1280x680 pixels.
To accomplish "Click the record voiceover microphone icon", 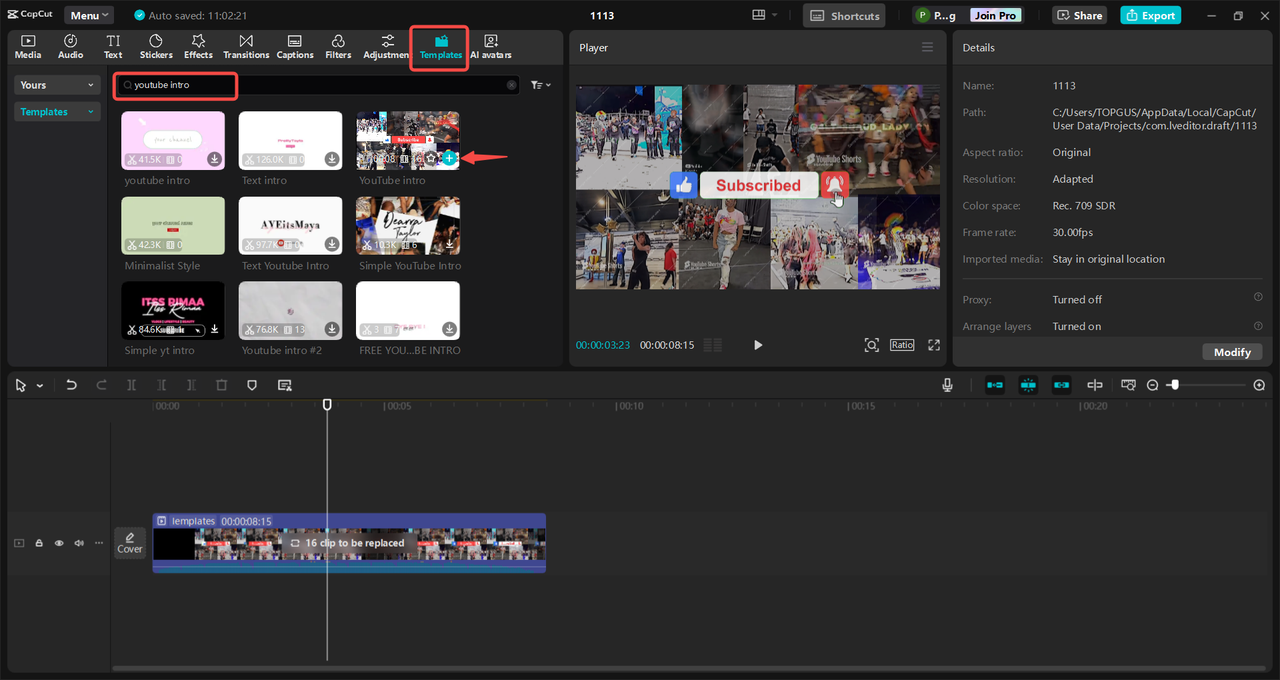I will click(x=947, y=385).
